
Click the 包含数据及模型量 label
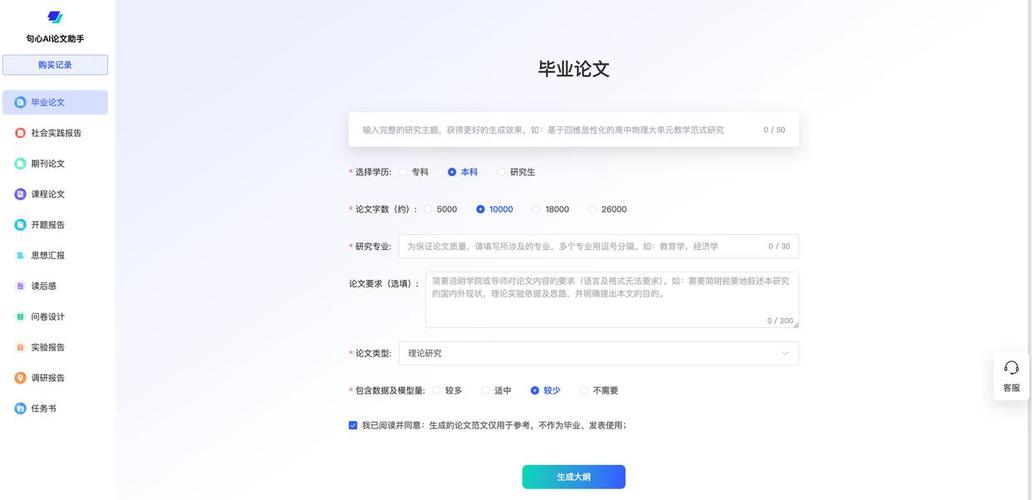(390, 391)
